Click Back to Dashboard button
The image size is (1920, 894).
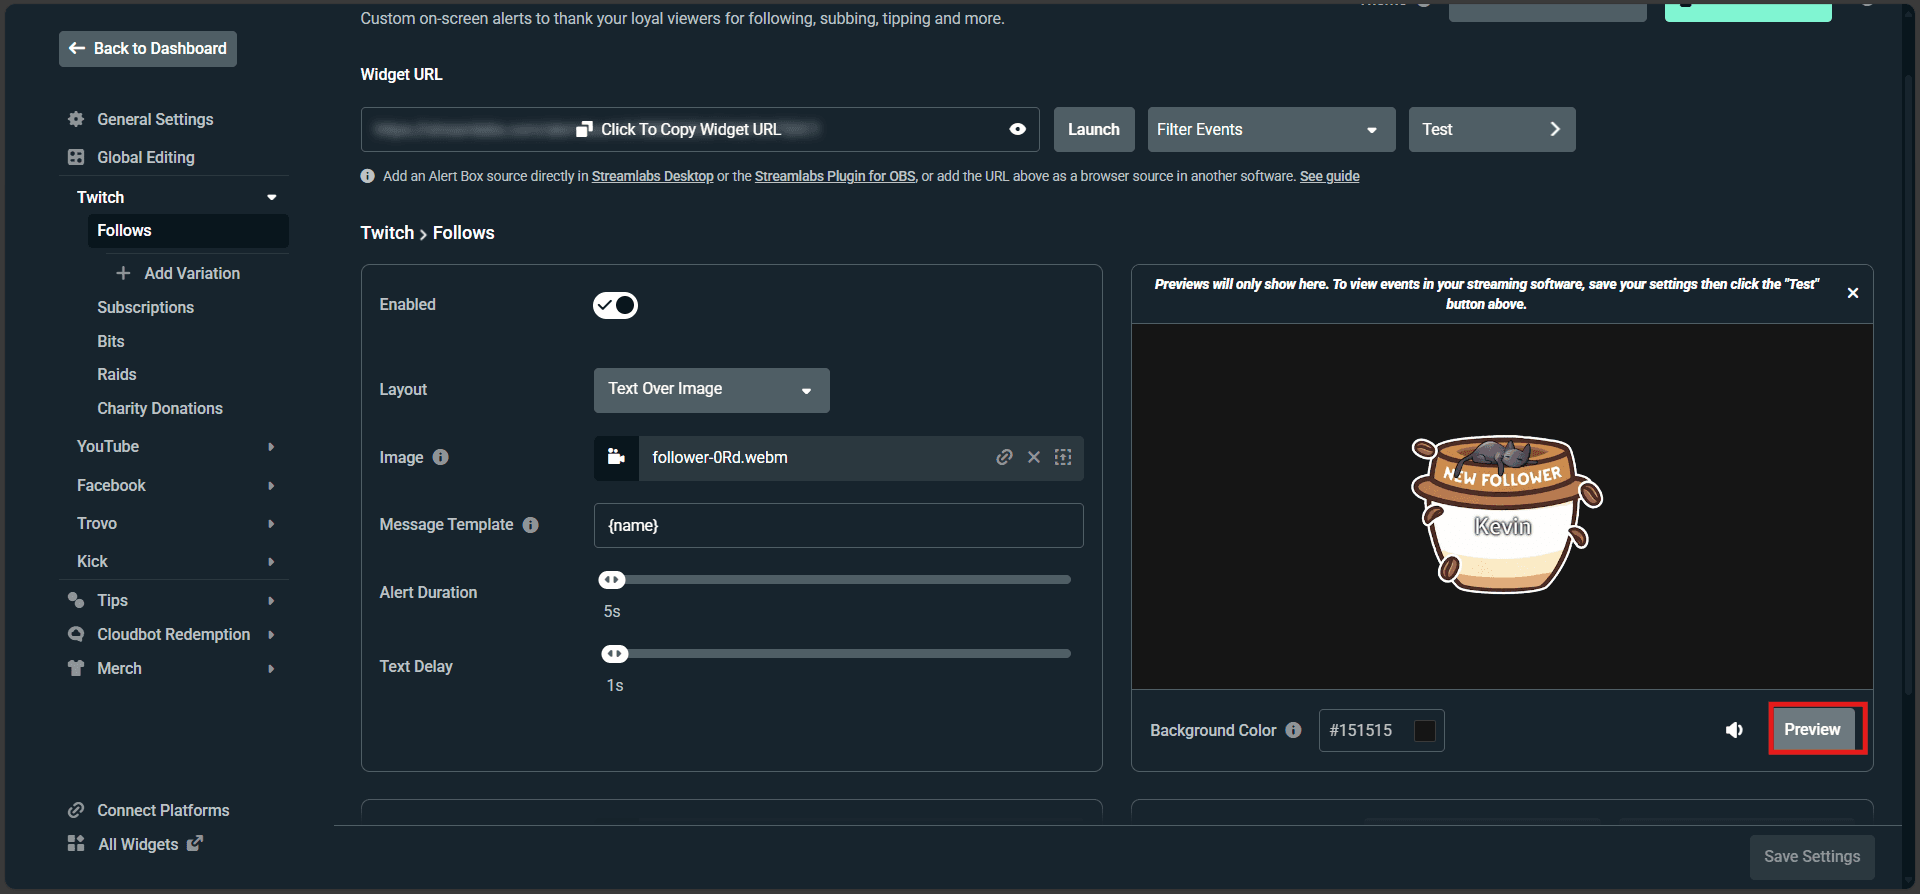pos(148,49)
